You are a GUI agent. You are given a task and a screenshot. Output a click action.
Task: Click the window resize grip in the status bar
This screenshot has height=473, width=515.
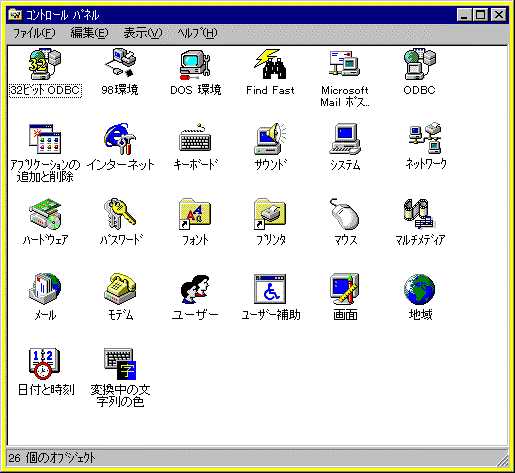pos(502,460)
